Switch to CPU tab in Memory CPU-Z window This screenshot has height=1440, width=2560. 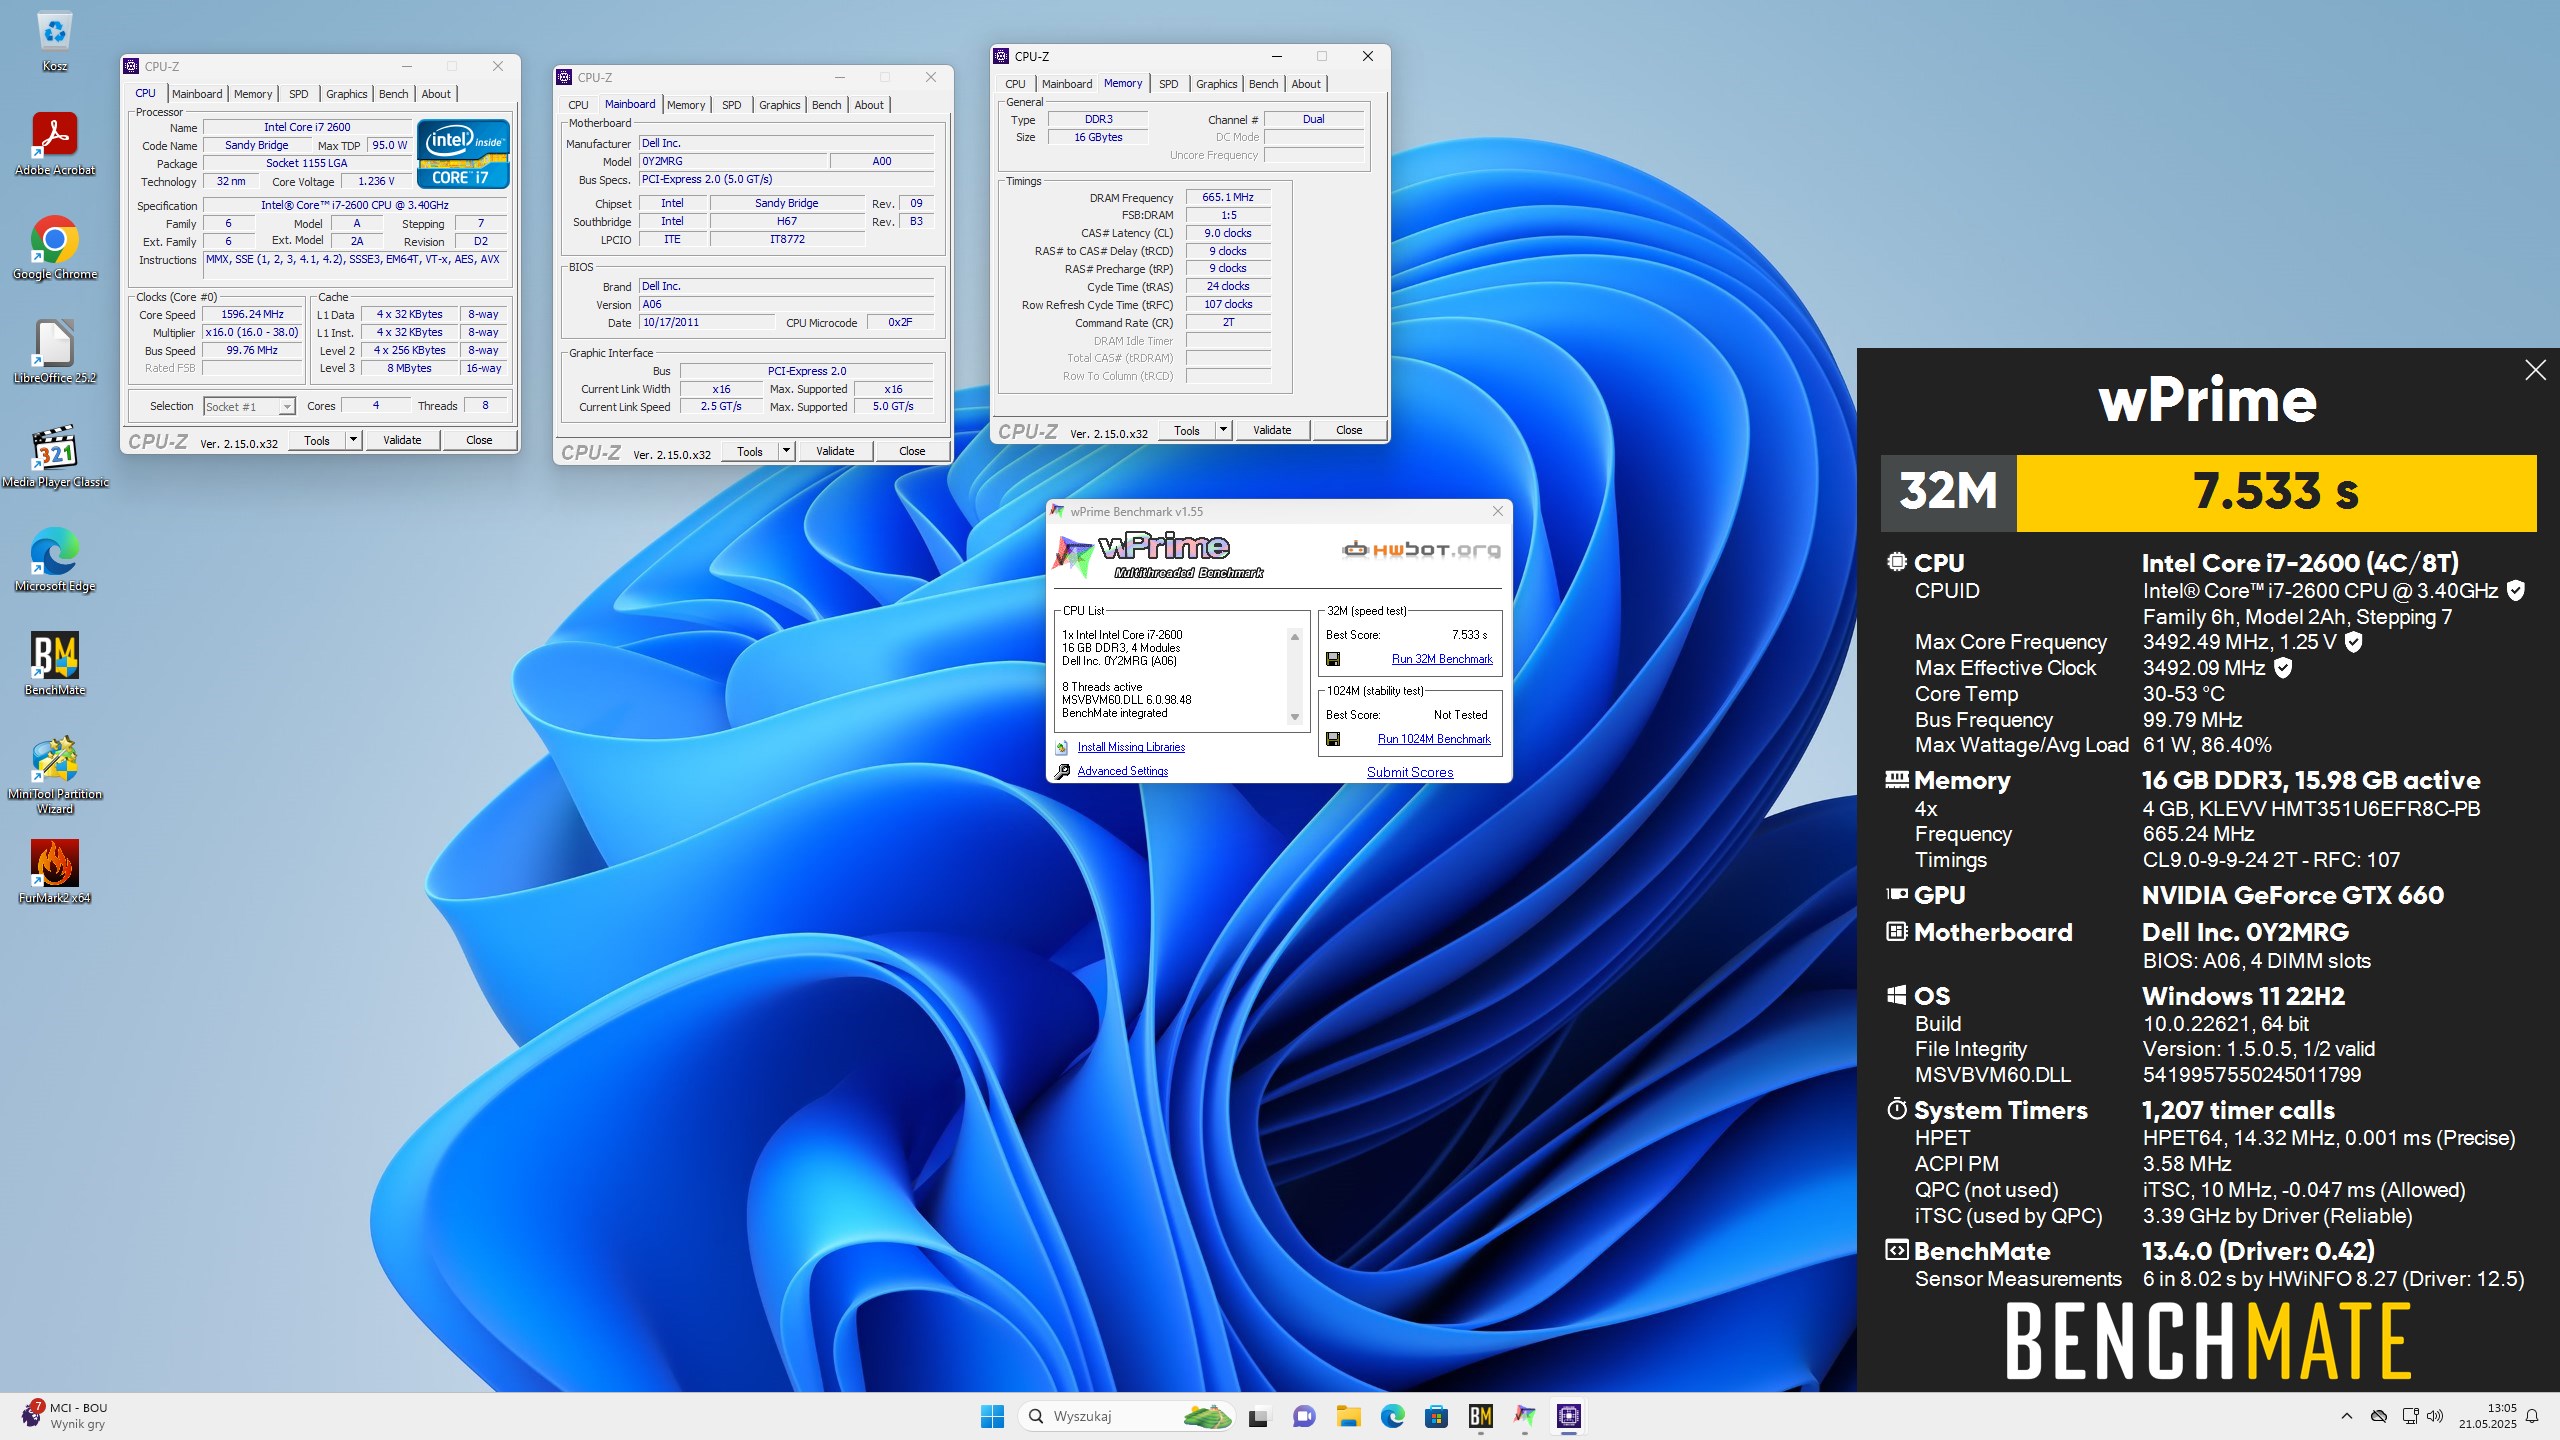pos(1015,84)
